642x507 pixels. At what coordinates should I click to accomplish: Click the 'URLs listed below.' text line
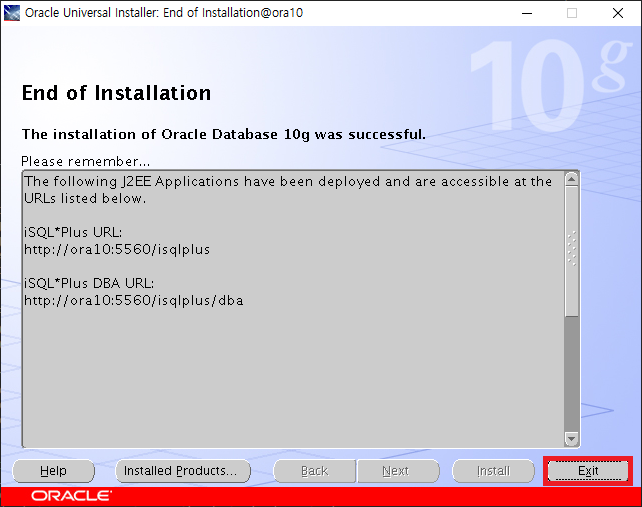coord(85,198)
